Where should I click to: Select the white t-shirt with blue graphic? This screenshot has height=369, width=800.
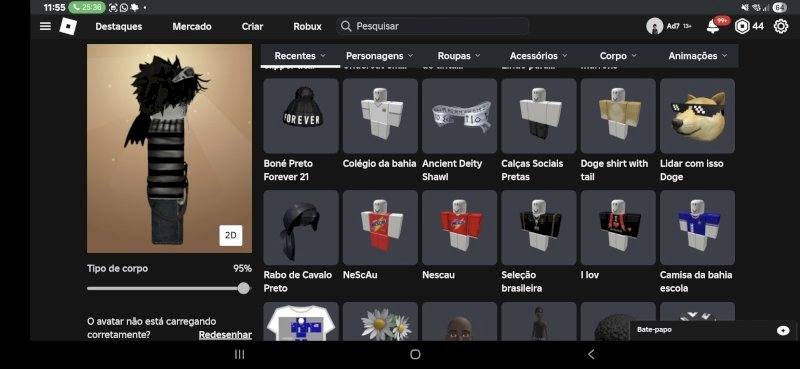click(301, 322)
